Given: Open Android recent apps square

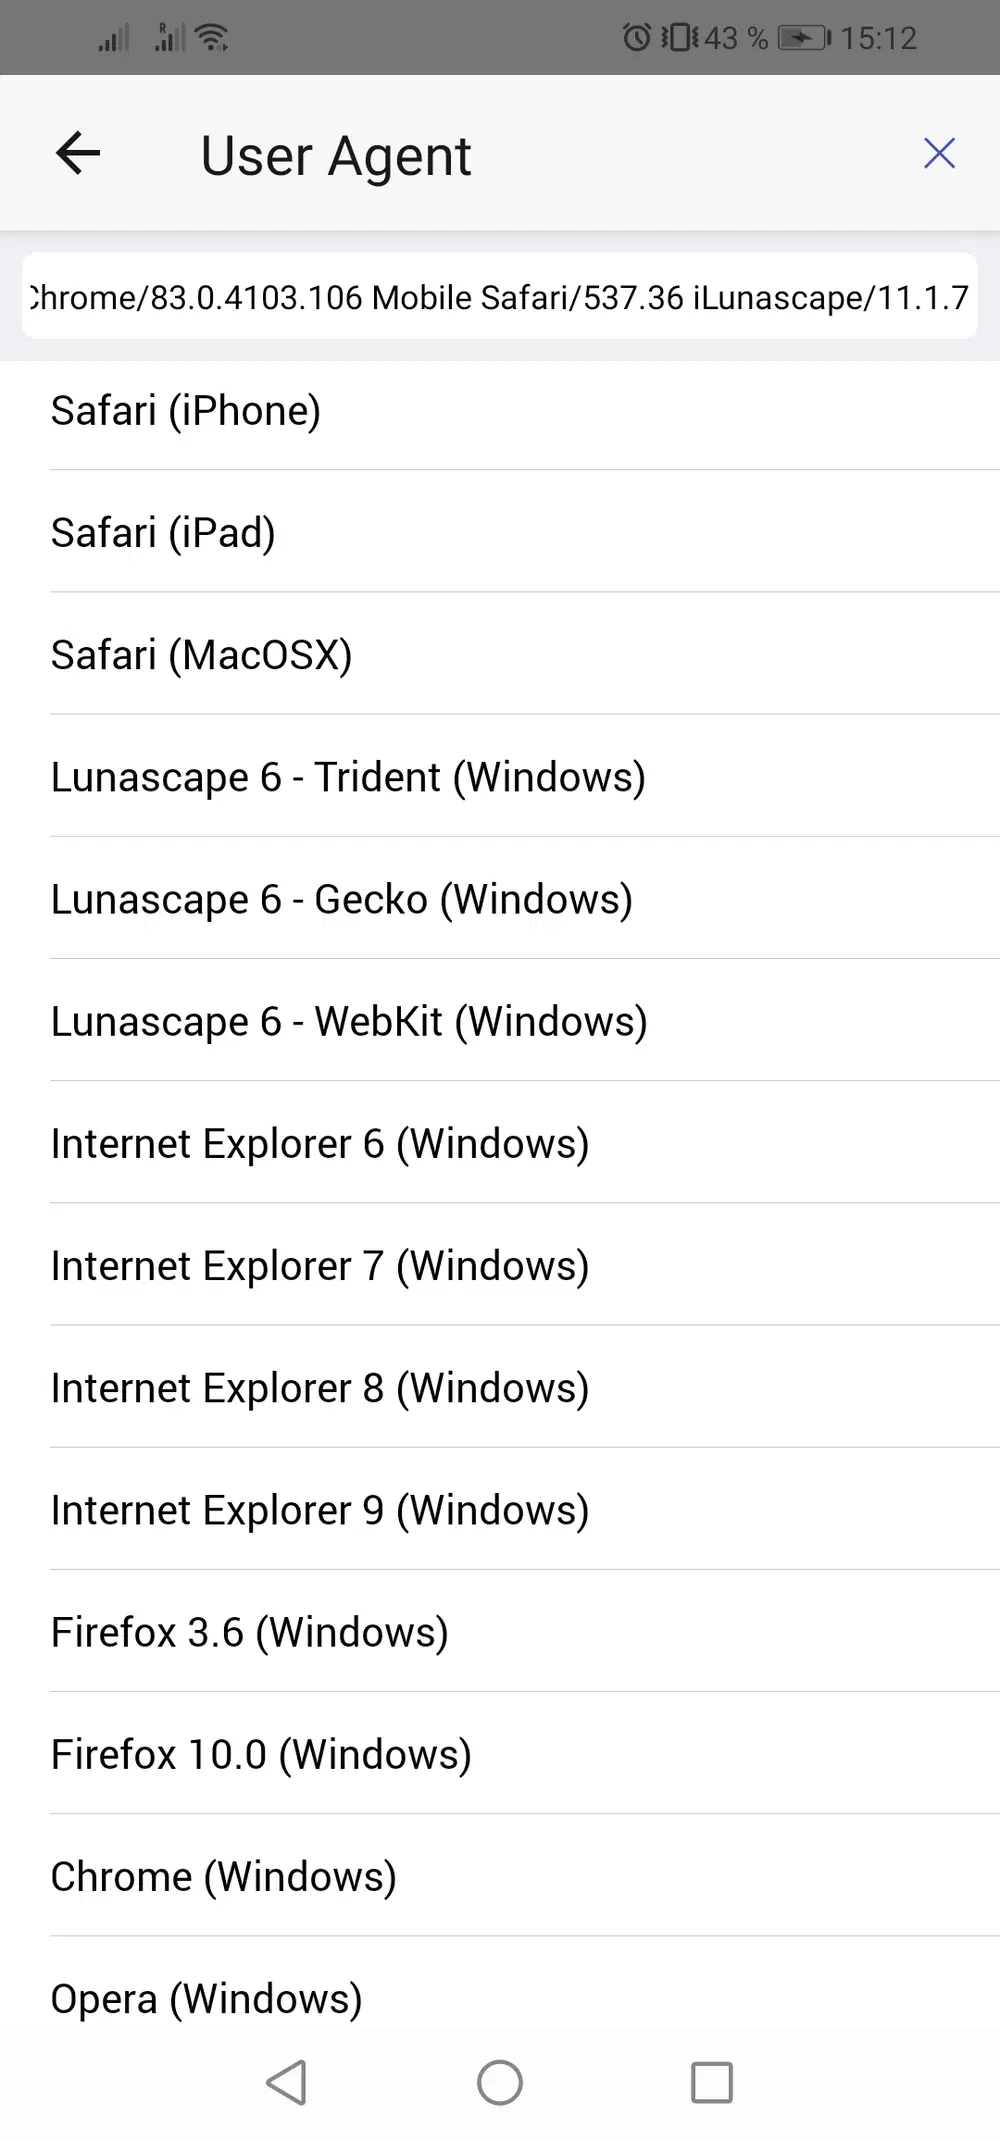Looking at the screenshot, I should (x=712, y=2083).
